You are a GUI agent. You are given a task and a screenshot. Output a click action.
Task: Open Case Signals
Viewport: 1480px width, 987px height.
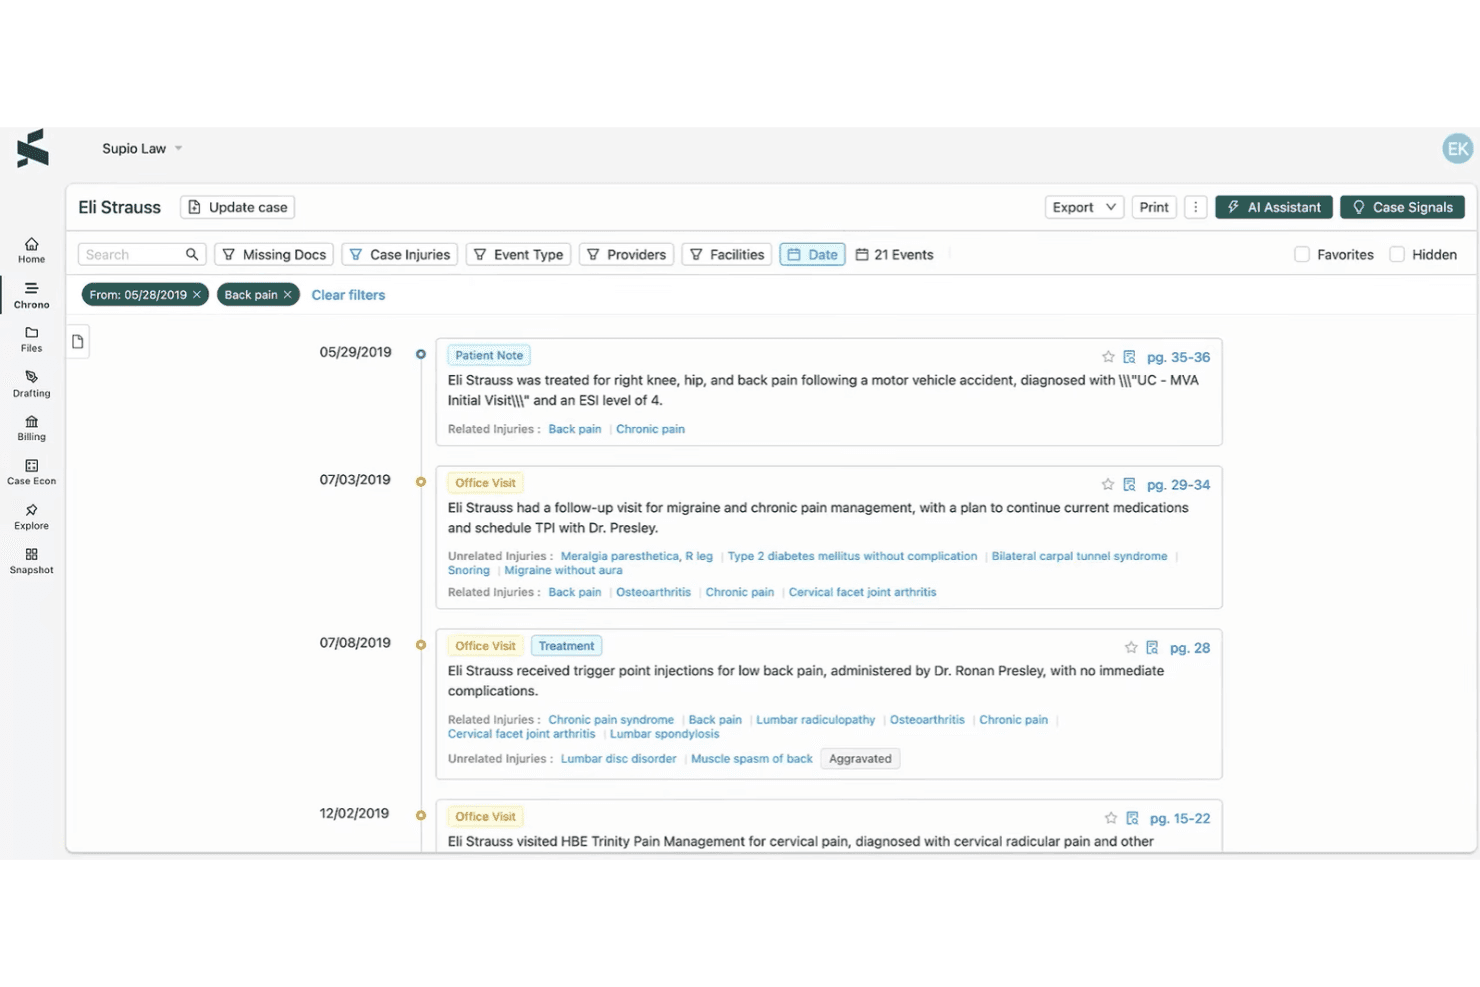pos(1402,207)
